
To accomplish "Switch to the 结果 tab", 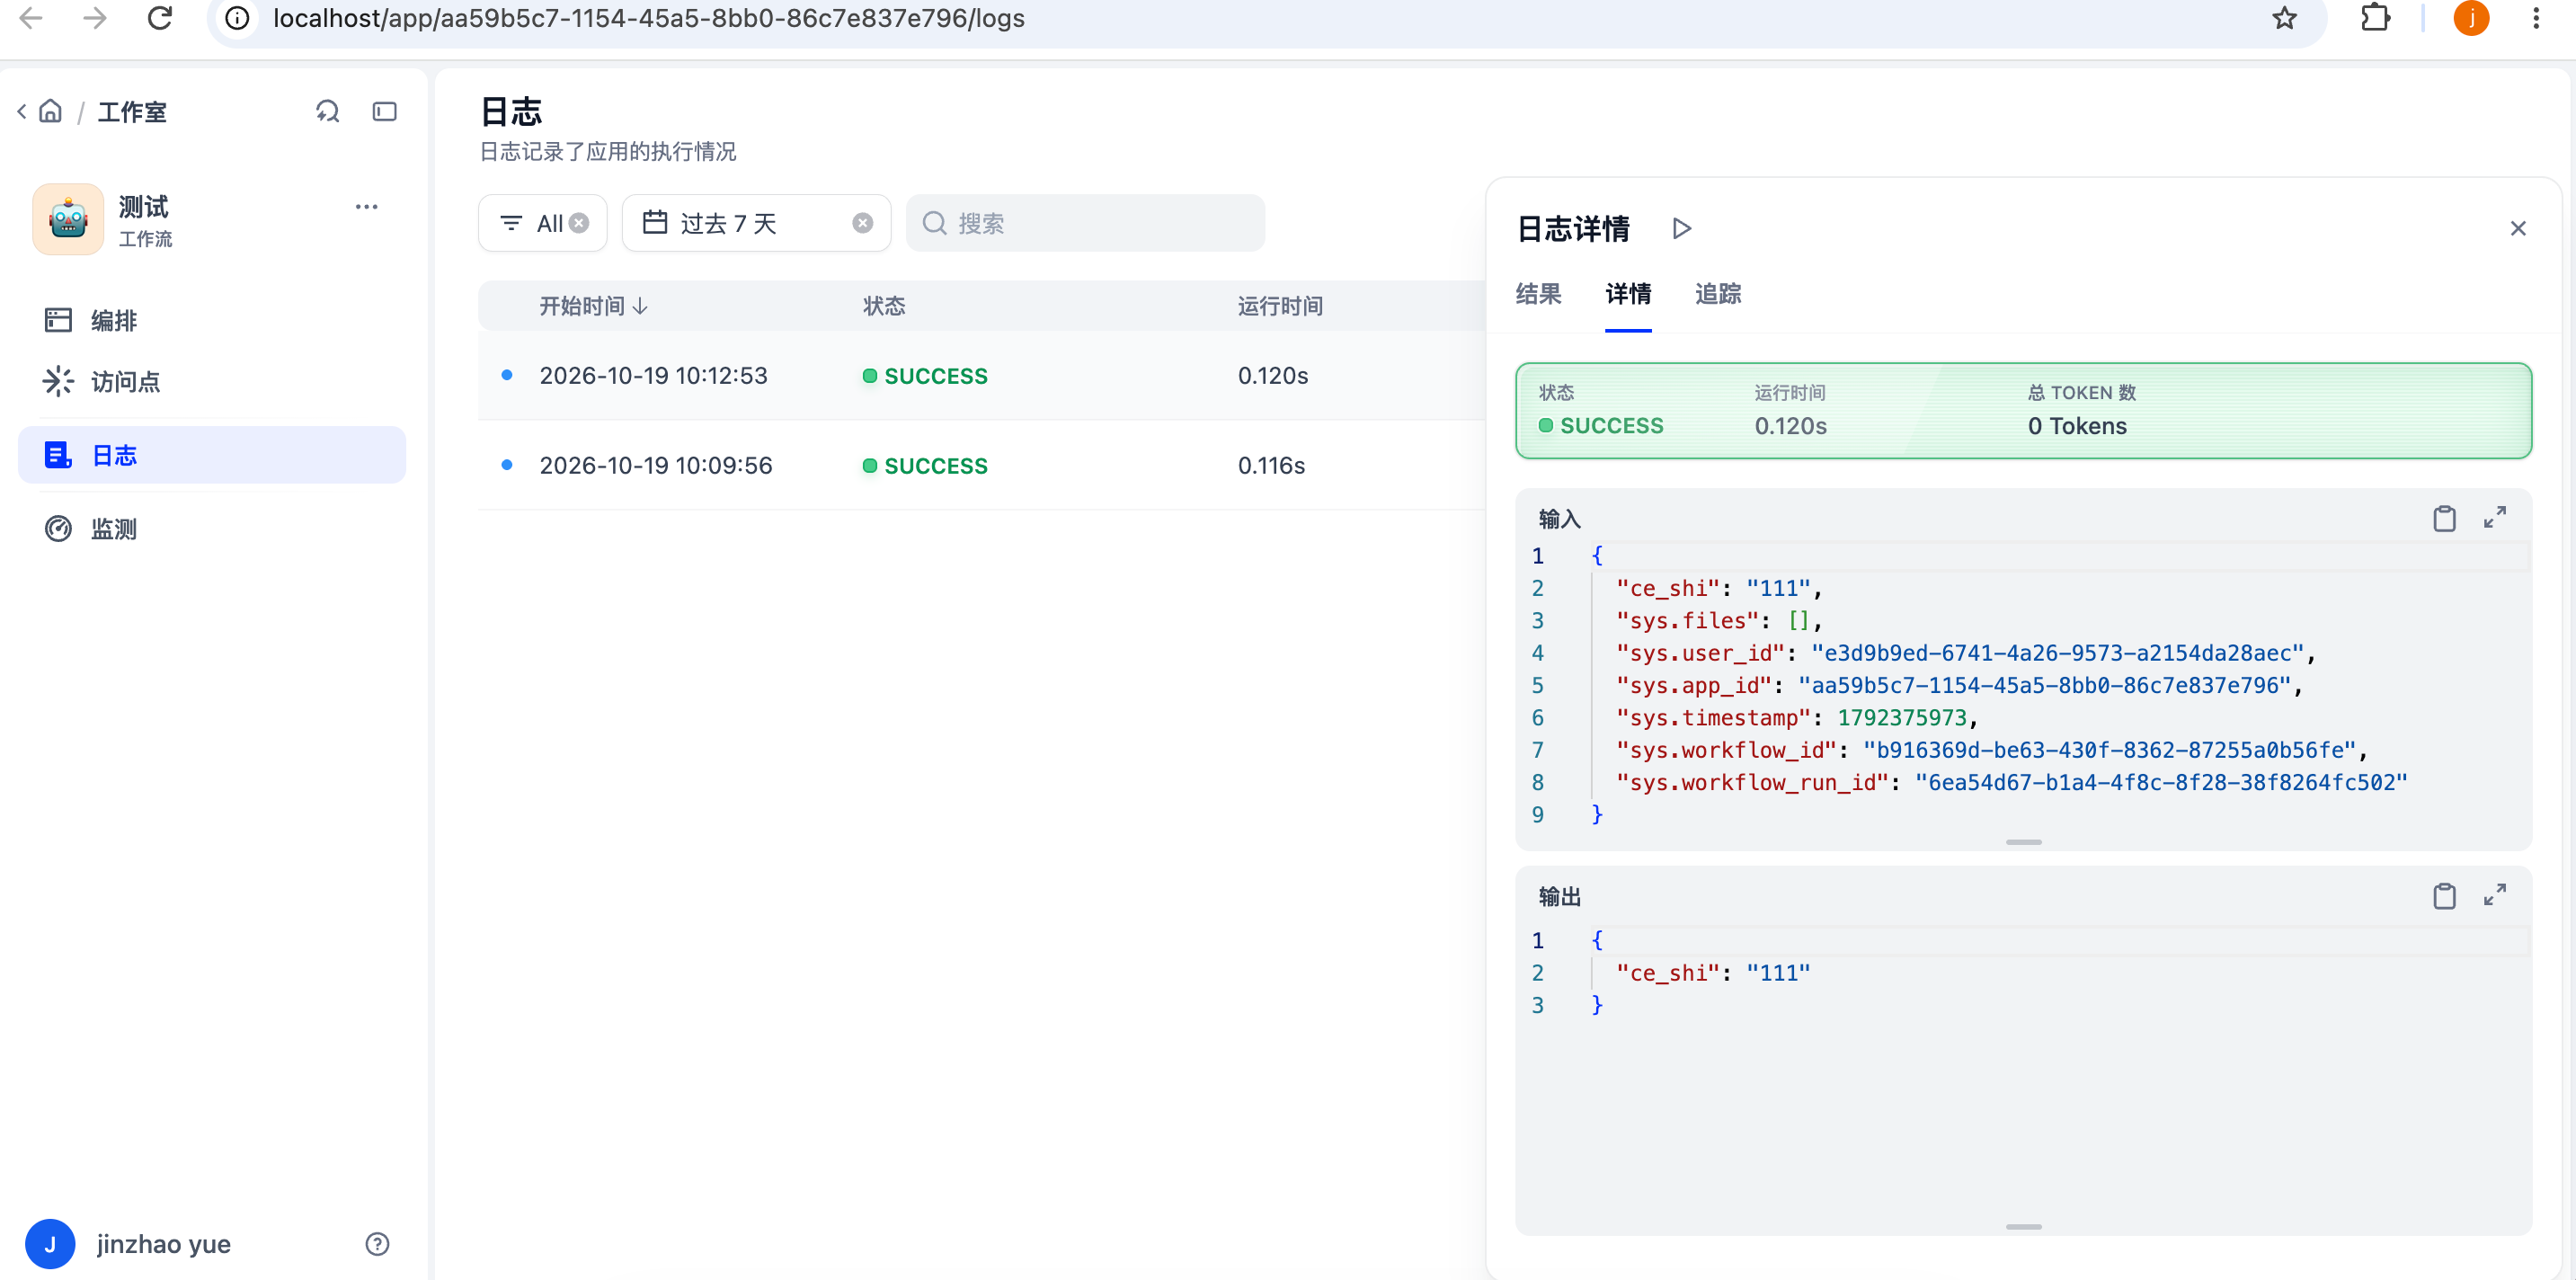I will tap(1538, 294).
